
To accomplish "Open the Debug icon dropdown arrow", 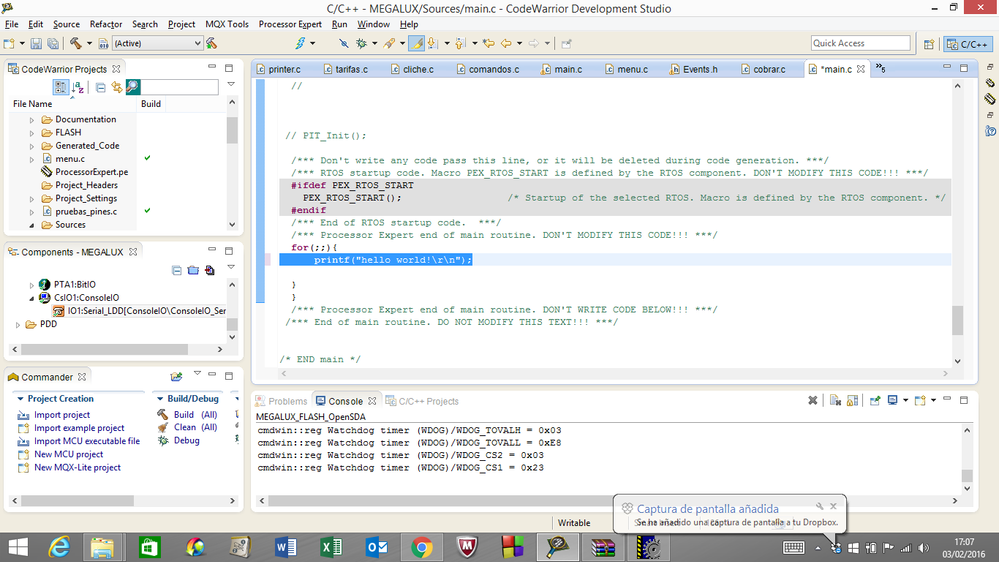I will click(374, 43).
